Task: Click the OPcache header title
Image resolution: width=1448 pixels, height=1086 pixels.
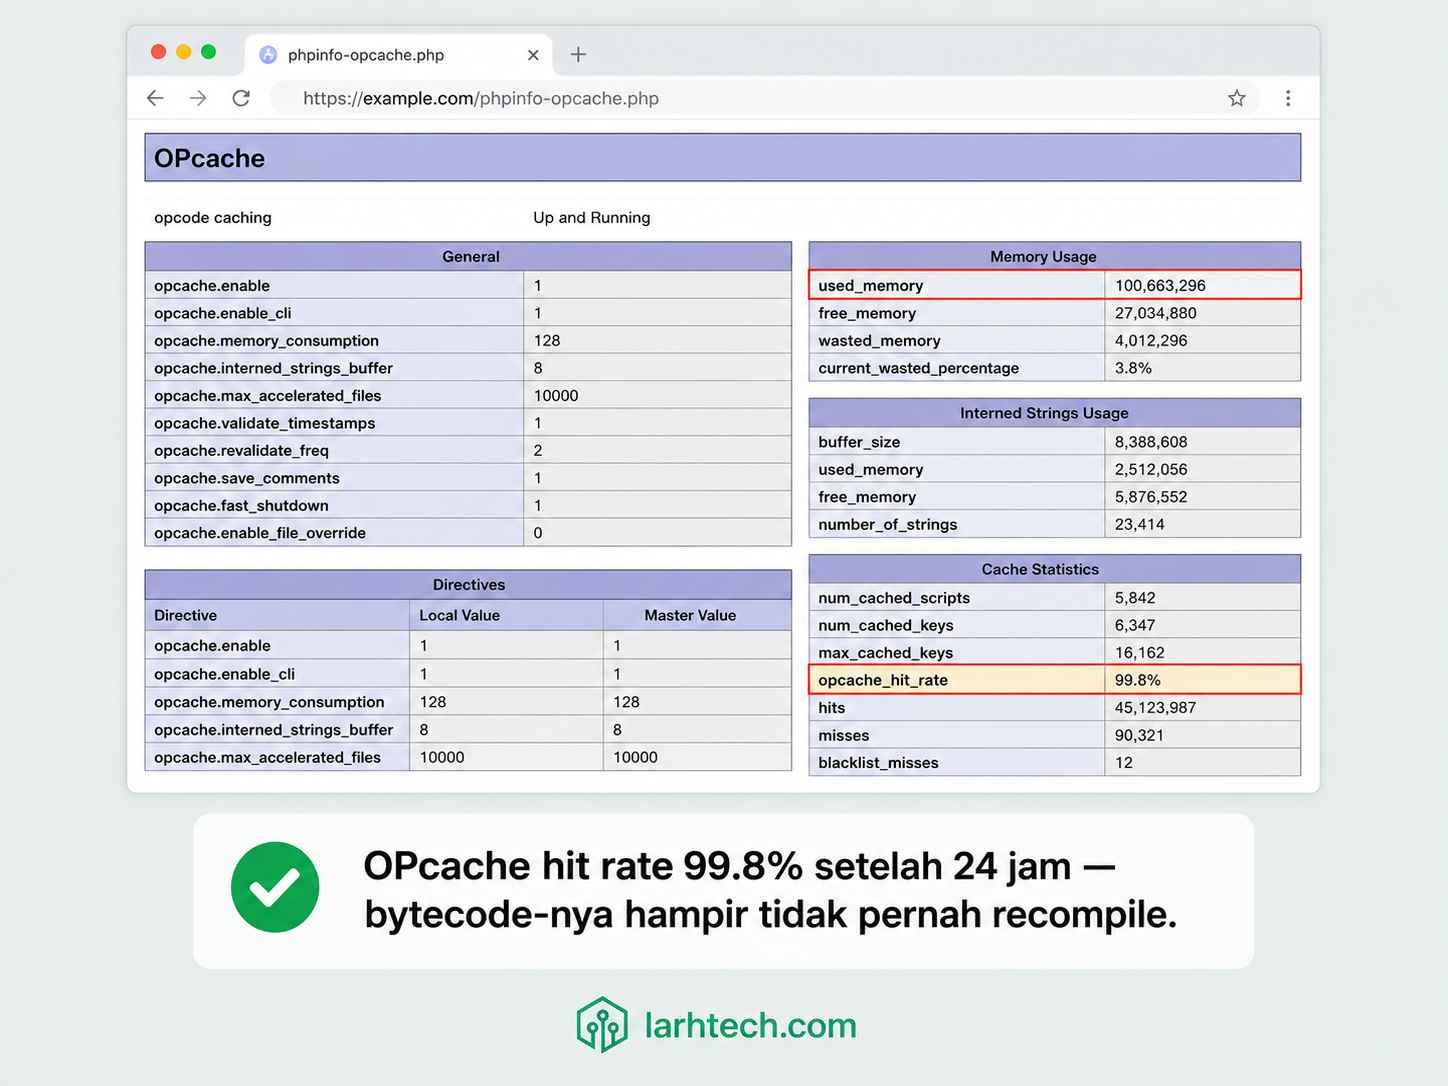Action: tap(209, 158)
